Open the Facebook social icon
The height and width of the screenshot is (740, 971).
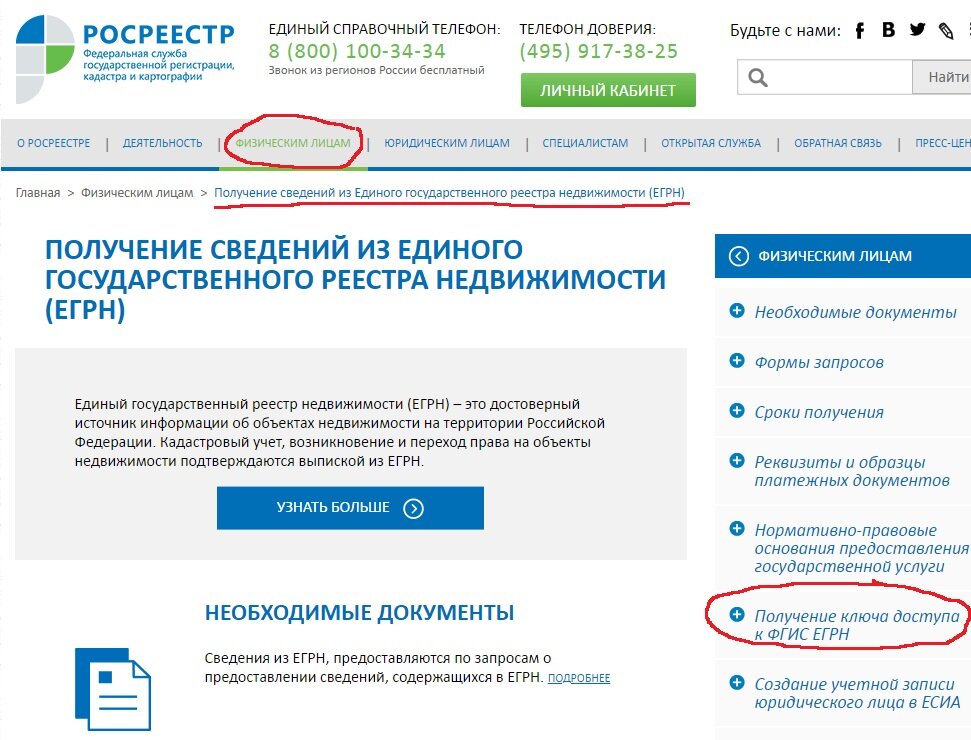[x=860, y=30]
